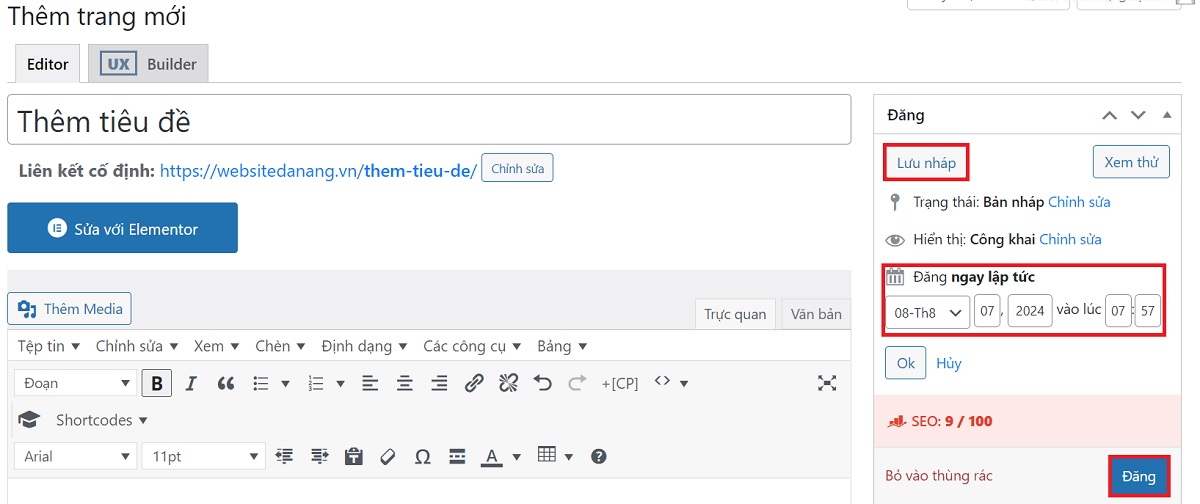The image size is (1200, 504).
Task: Remove link with the unlink icon
Action: coord(508,383)
